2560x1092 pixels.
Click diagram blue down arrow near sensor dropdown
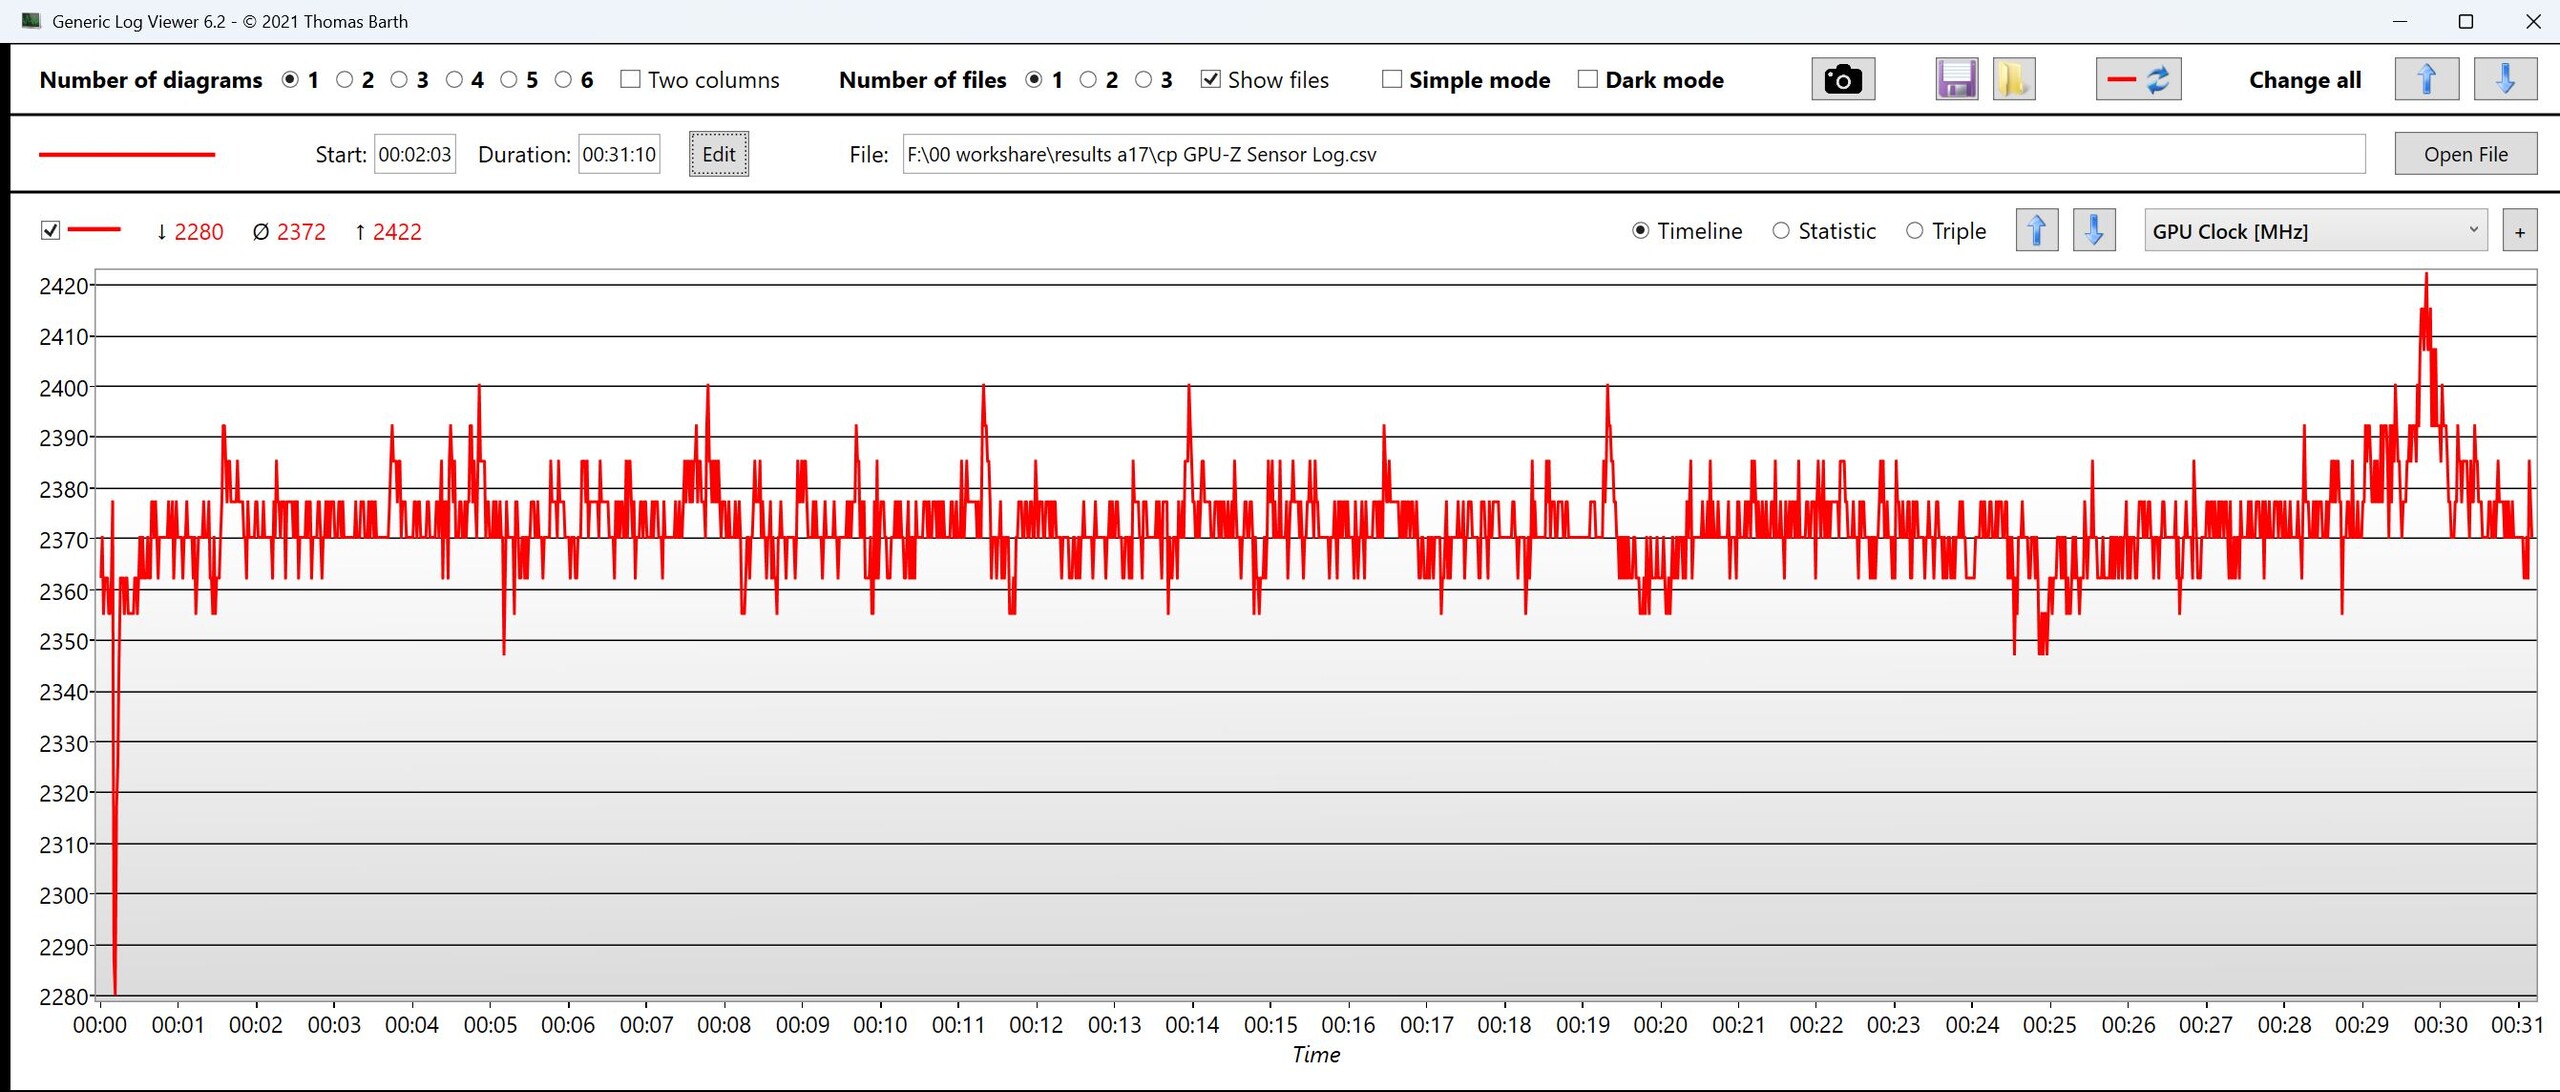click(x=2094, y=231)
